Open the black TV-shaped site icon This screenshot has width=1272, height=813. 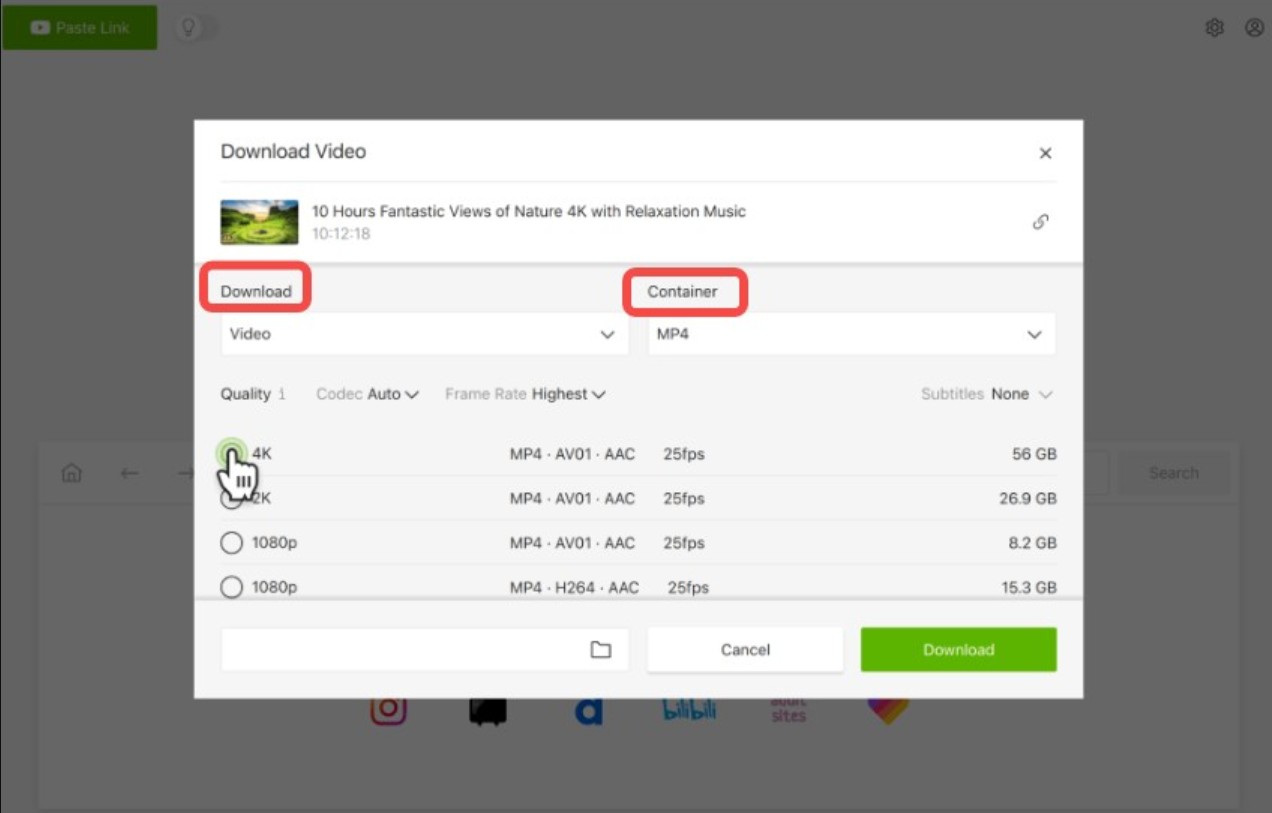click(488, 711)
